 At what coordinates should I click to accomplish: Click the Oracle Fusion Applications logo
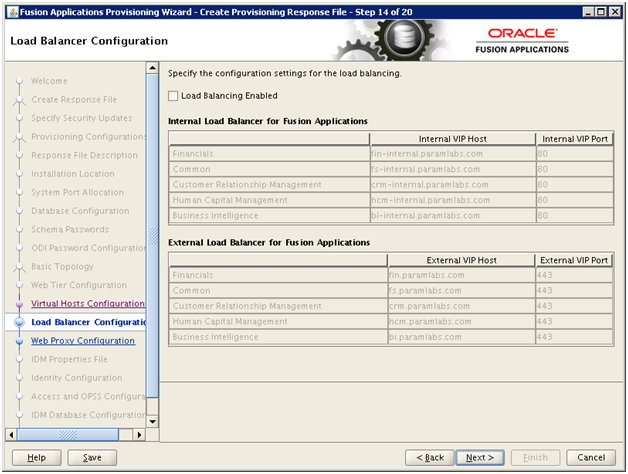pos(522,41)
